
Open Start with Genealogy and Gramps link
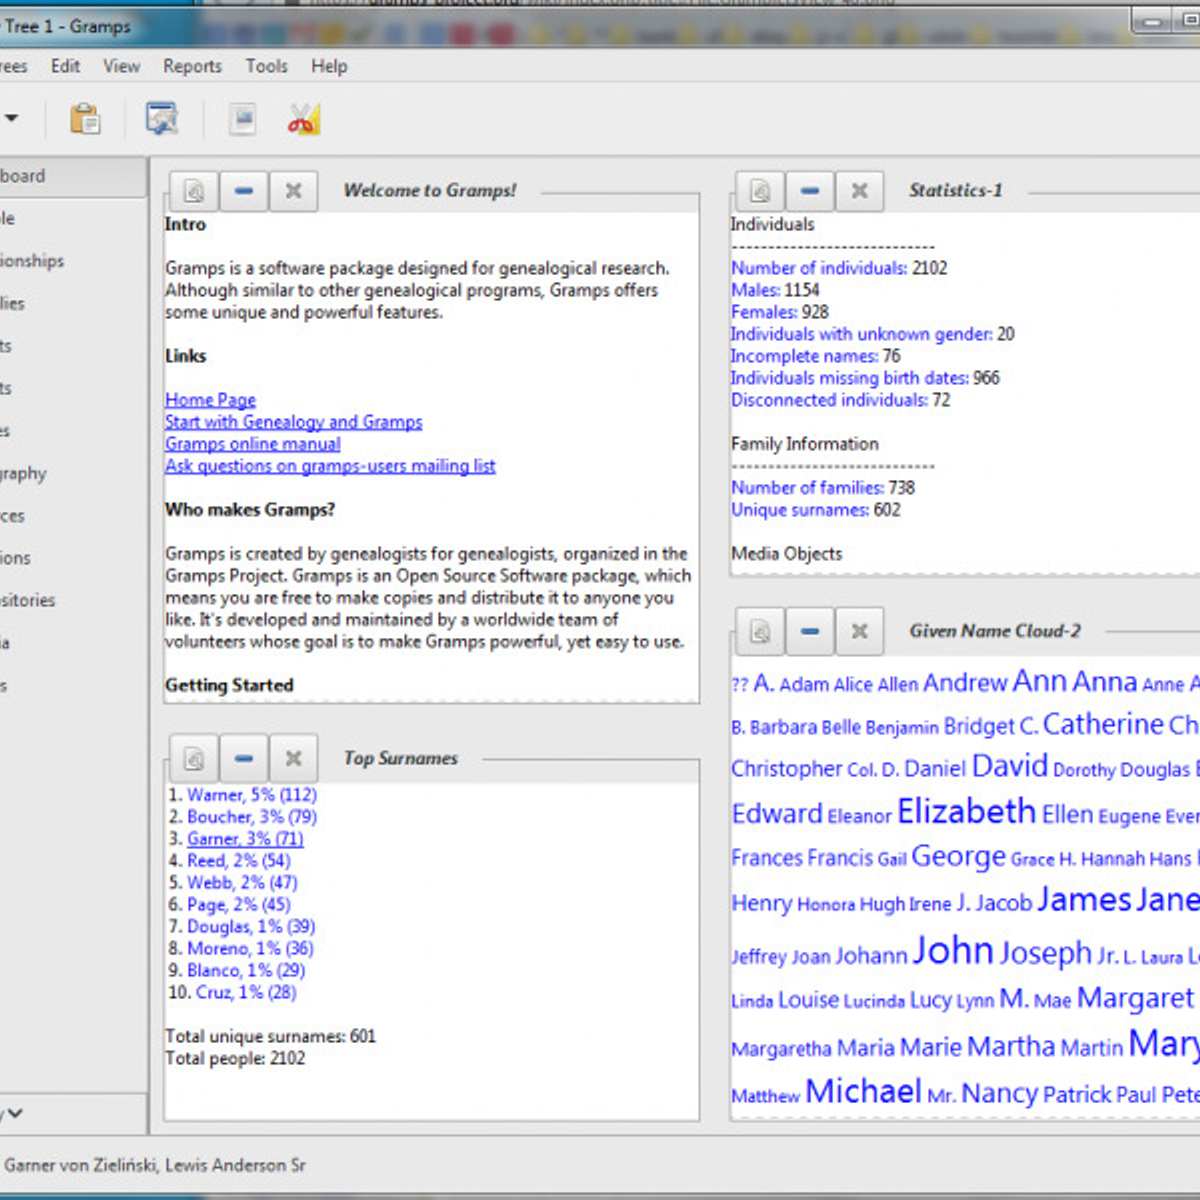[x=294, y=422]
